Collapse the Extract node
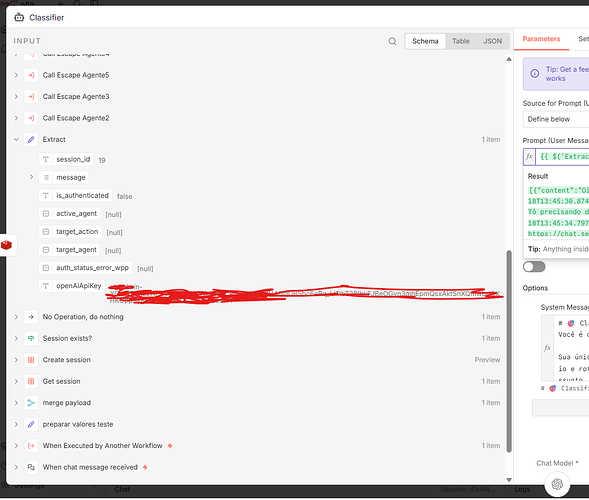 [16, 139]
